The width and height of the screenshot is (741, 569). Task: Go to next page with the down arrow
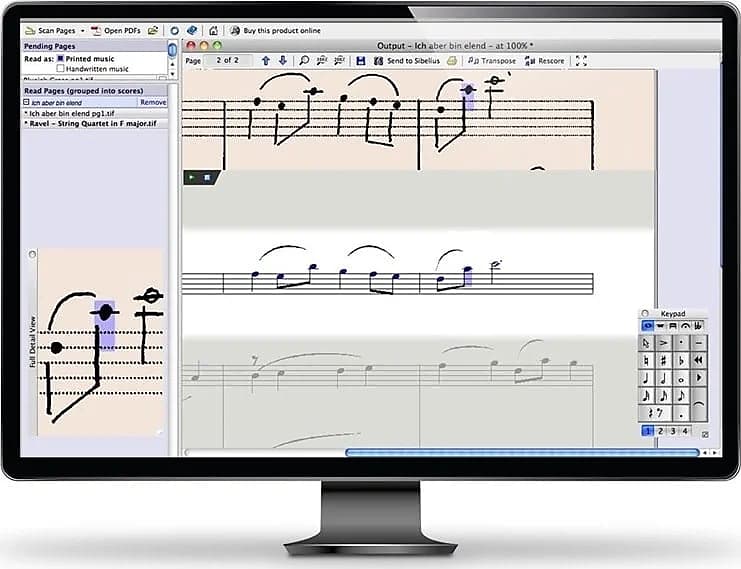point(283,60)
